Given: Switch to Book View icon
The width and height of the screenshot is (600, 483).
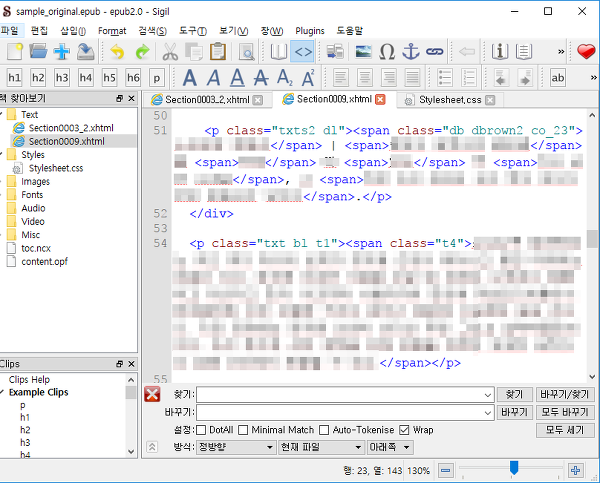Looking at the screenshot, I should 279,52.
